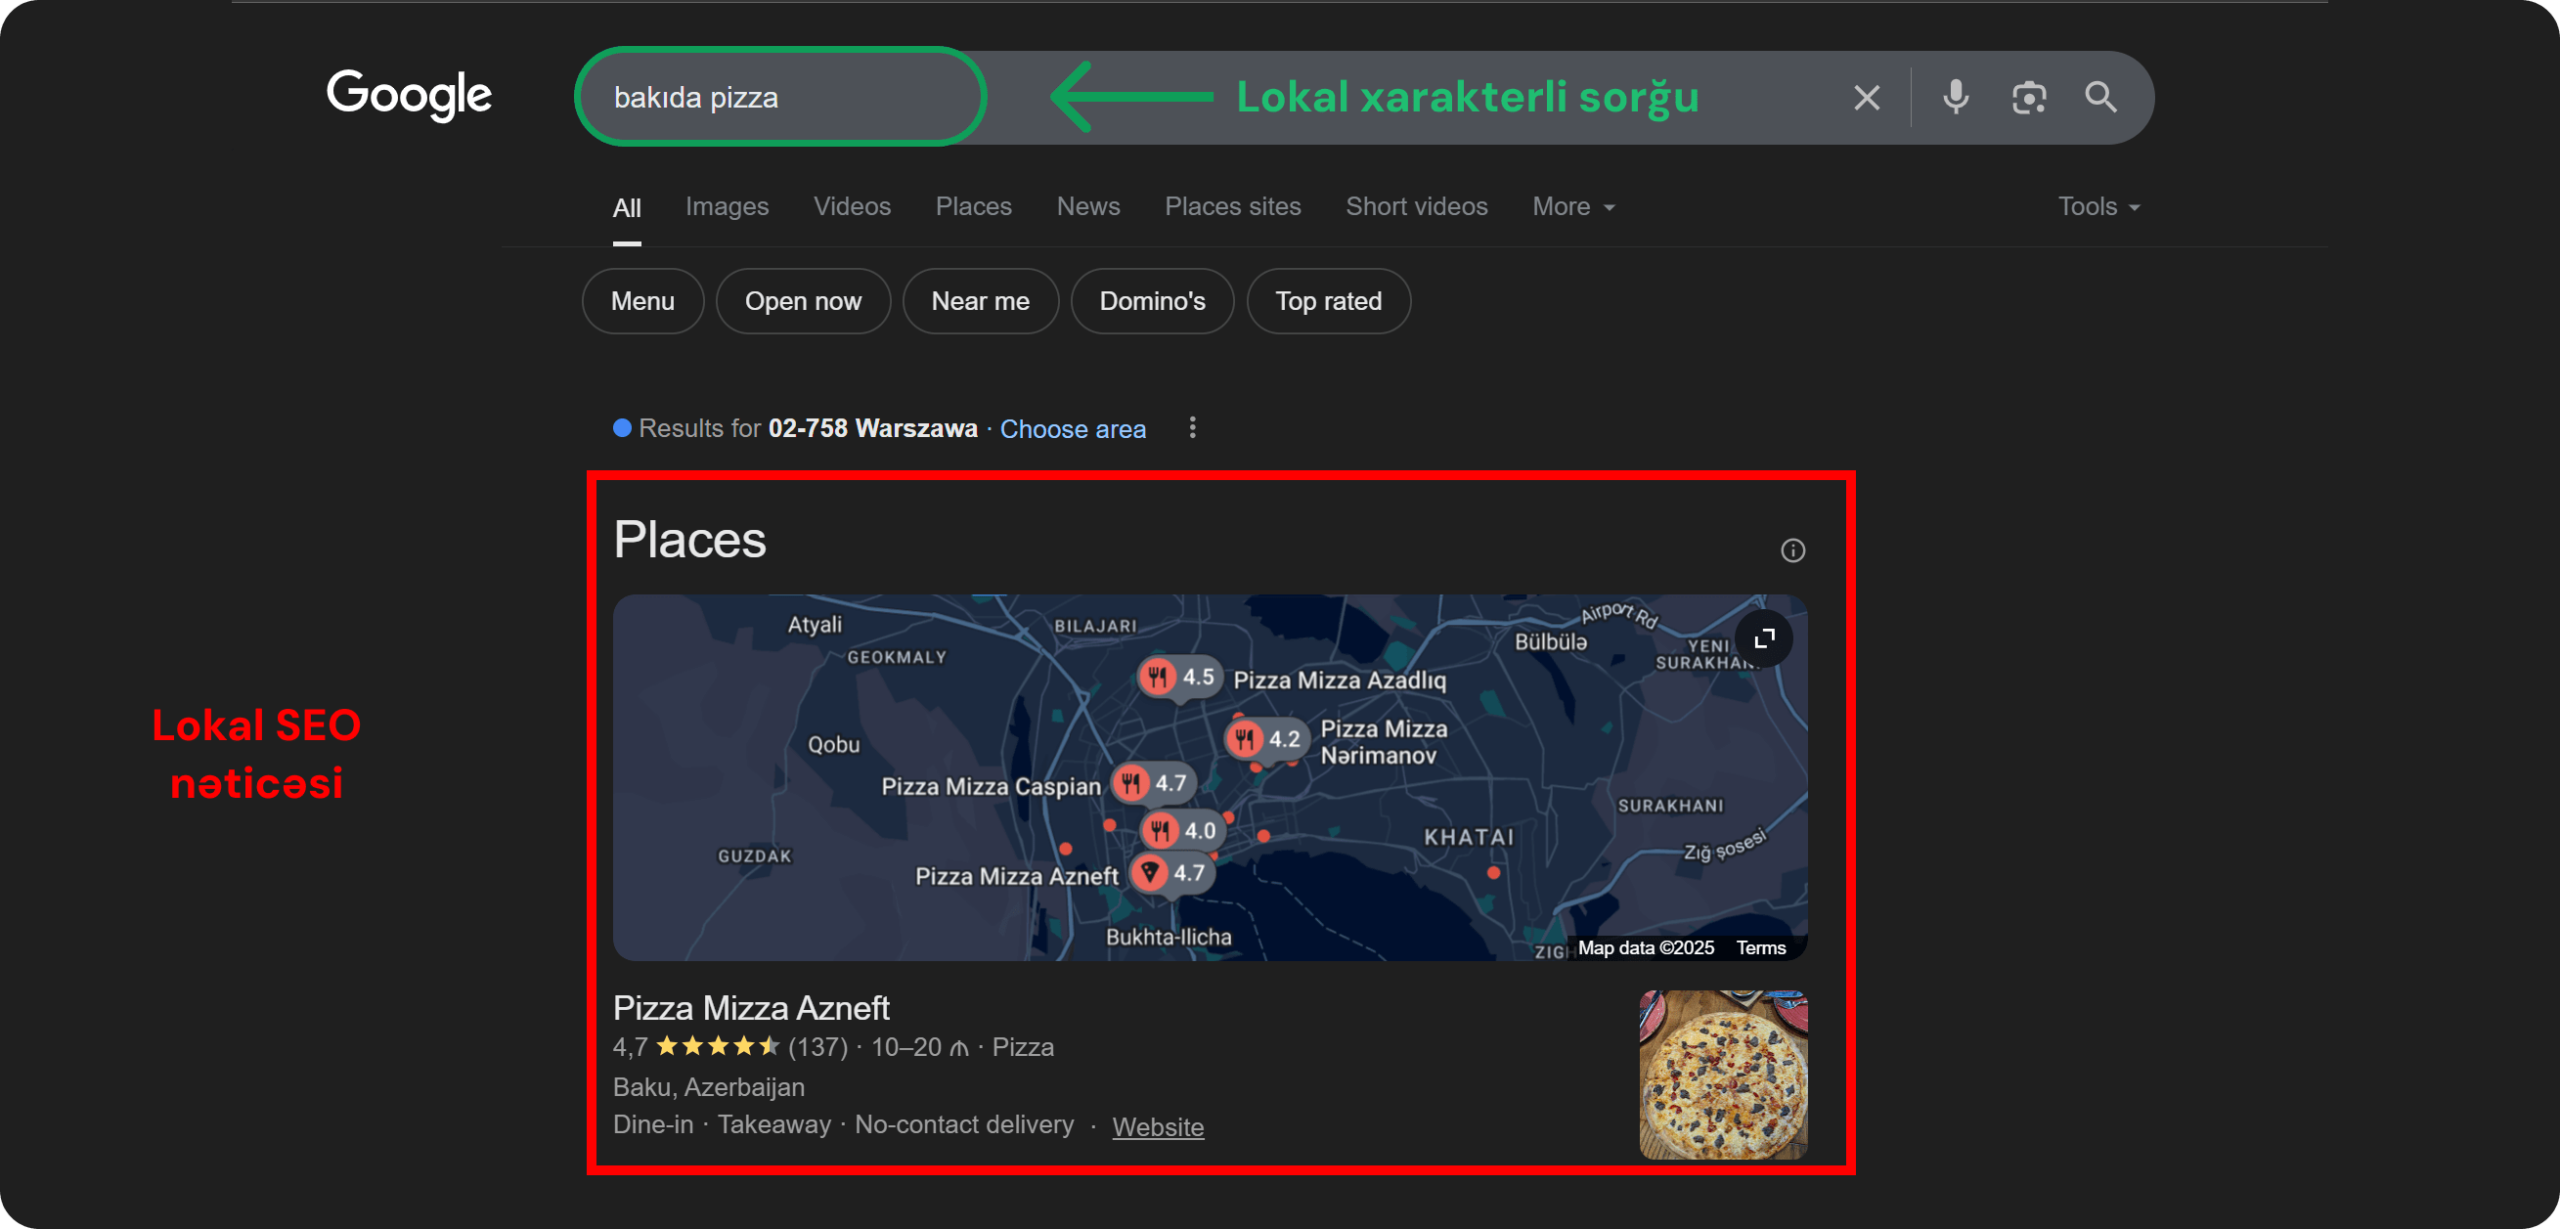Select the Pizza Mizza Caspian 4.7 map pin
This screenshot has height=1229, width=2560.
[1154, 783]
